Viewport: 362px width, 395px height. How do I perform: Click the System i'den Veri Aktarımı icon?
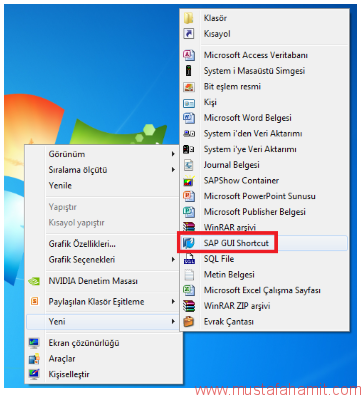point(189,133)
